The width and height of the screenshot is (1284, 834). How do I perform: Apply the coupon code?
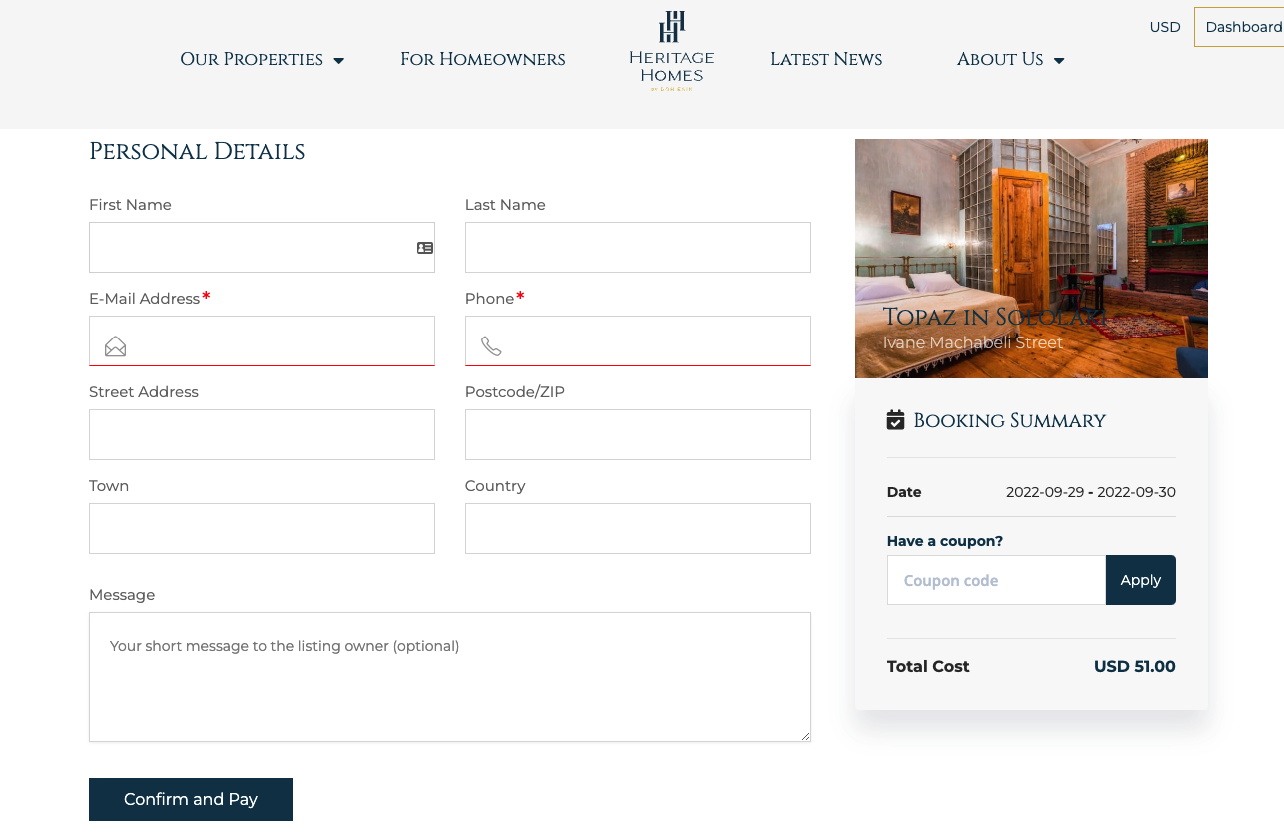pyautogui.click(x=1141, y=580)
